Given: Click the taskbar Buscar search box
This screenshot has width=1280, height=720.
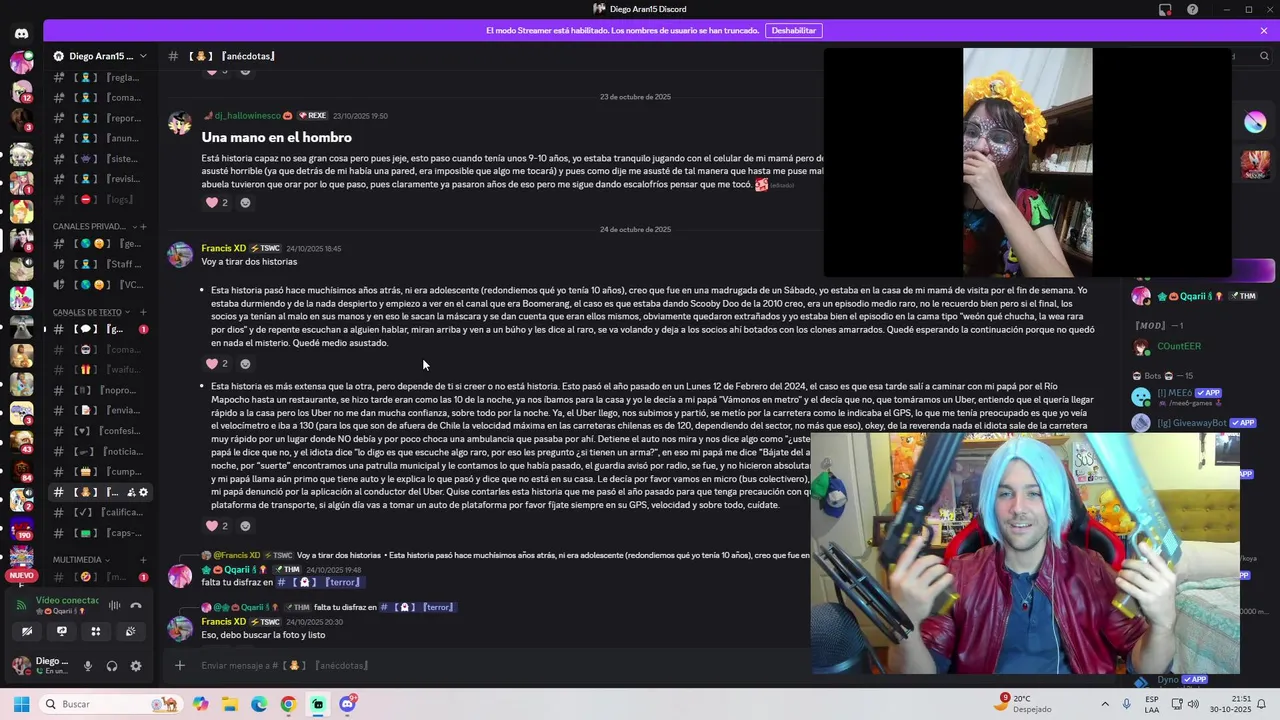Looking at the screenshot, I should click(110, 704).
